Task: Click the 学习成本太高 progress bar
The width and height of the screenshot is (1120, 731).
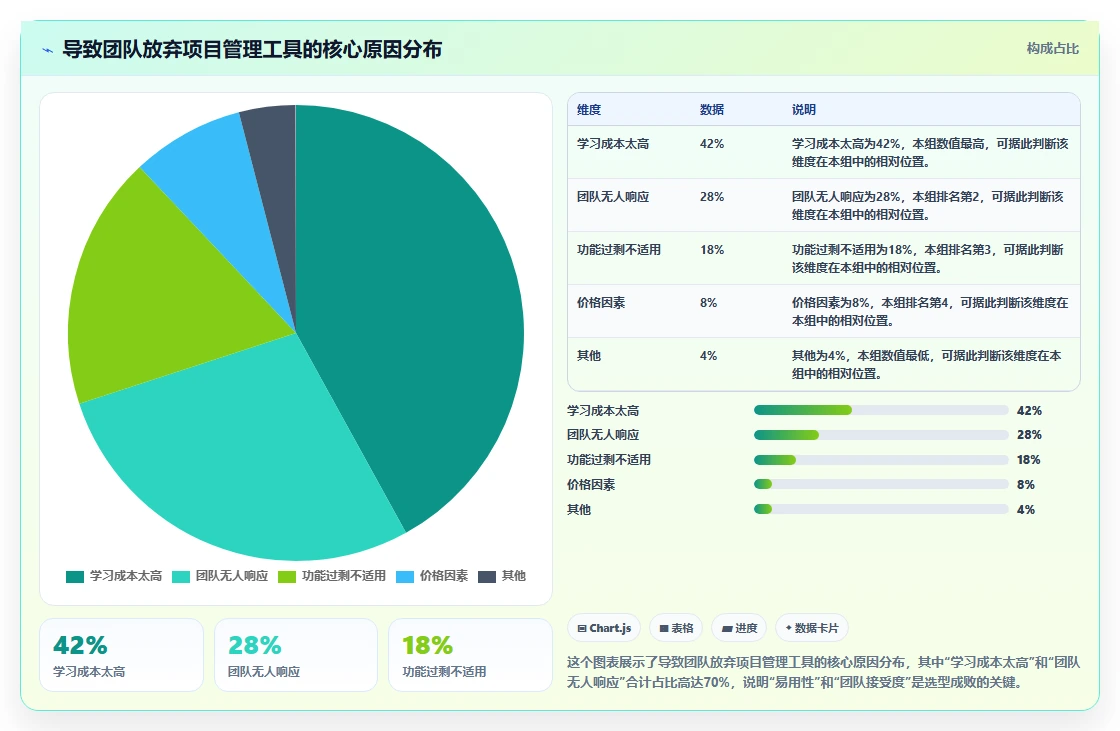Action: click(x=881, y=410)
